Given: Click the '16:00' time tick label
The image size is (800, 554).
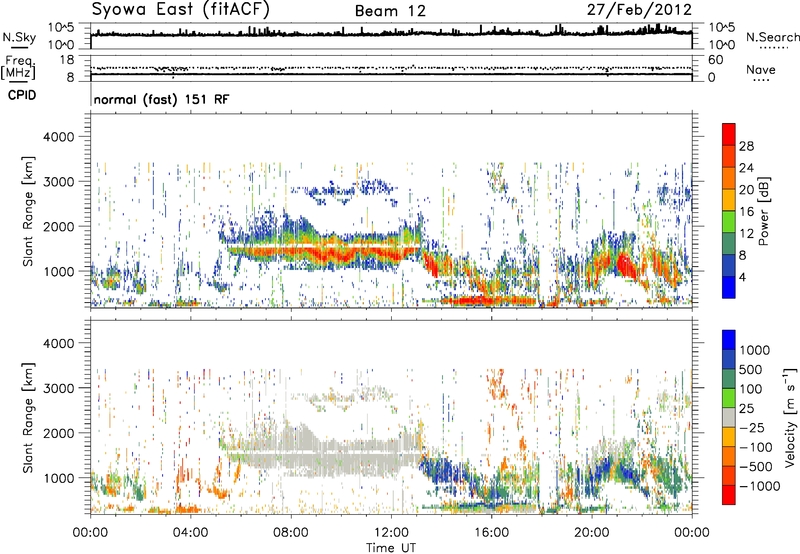Looking at the screenshot, I should (491, 533).
